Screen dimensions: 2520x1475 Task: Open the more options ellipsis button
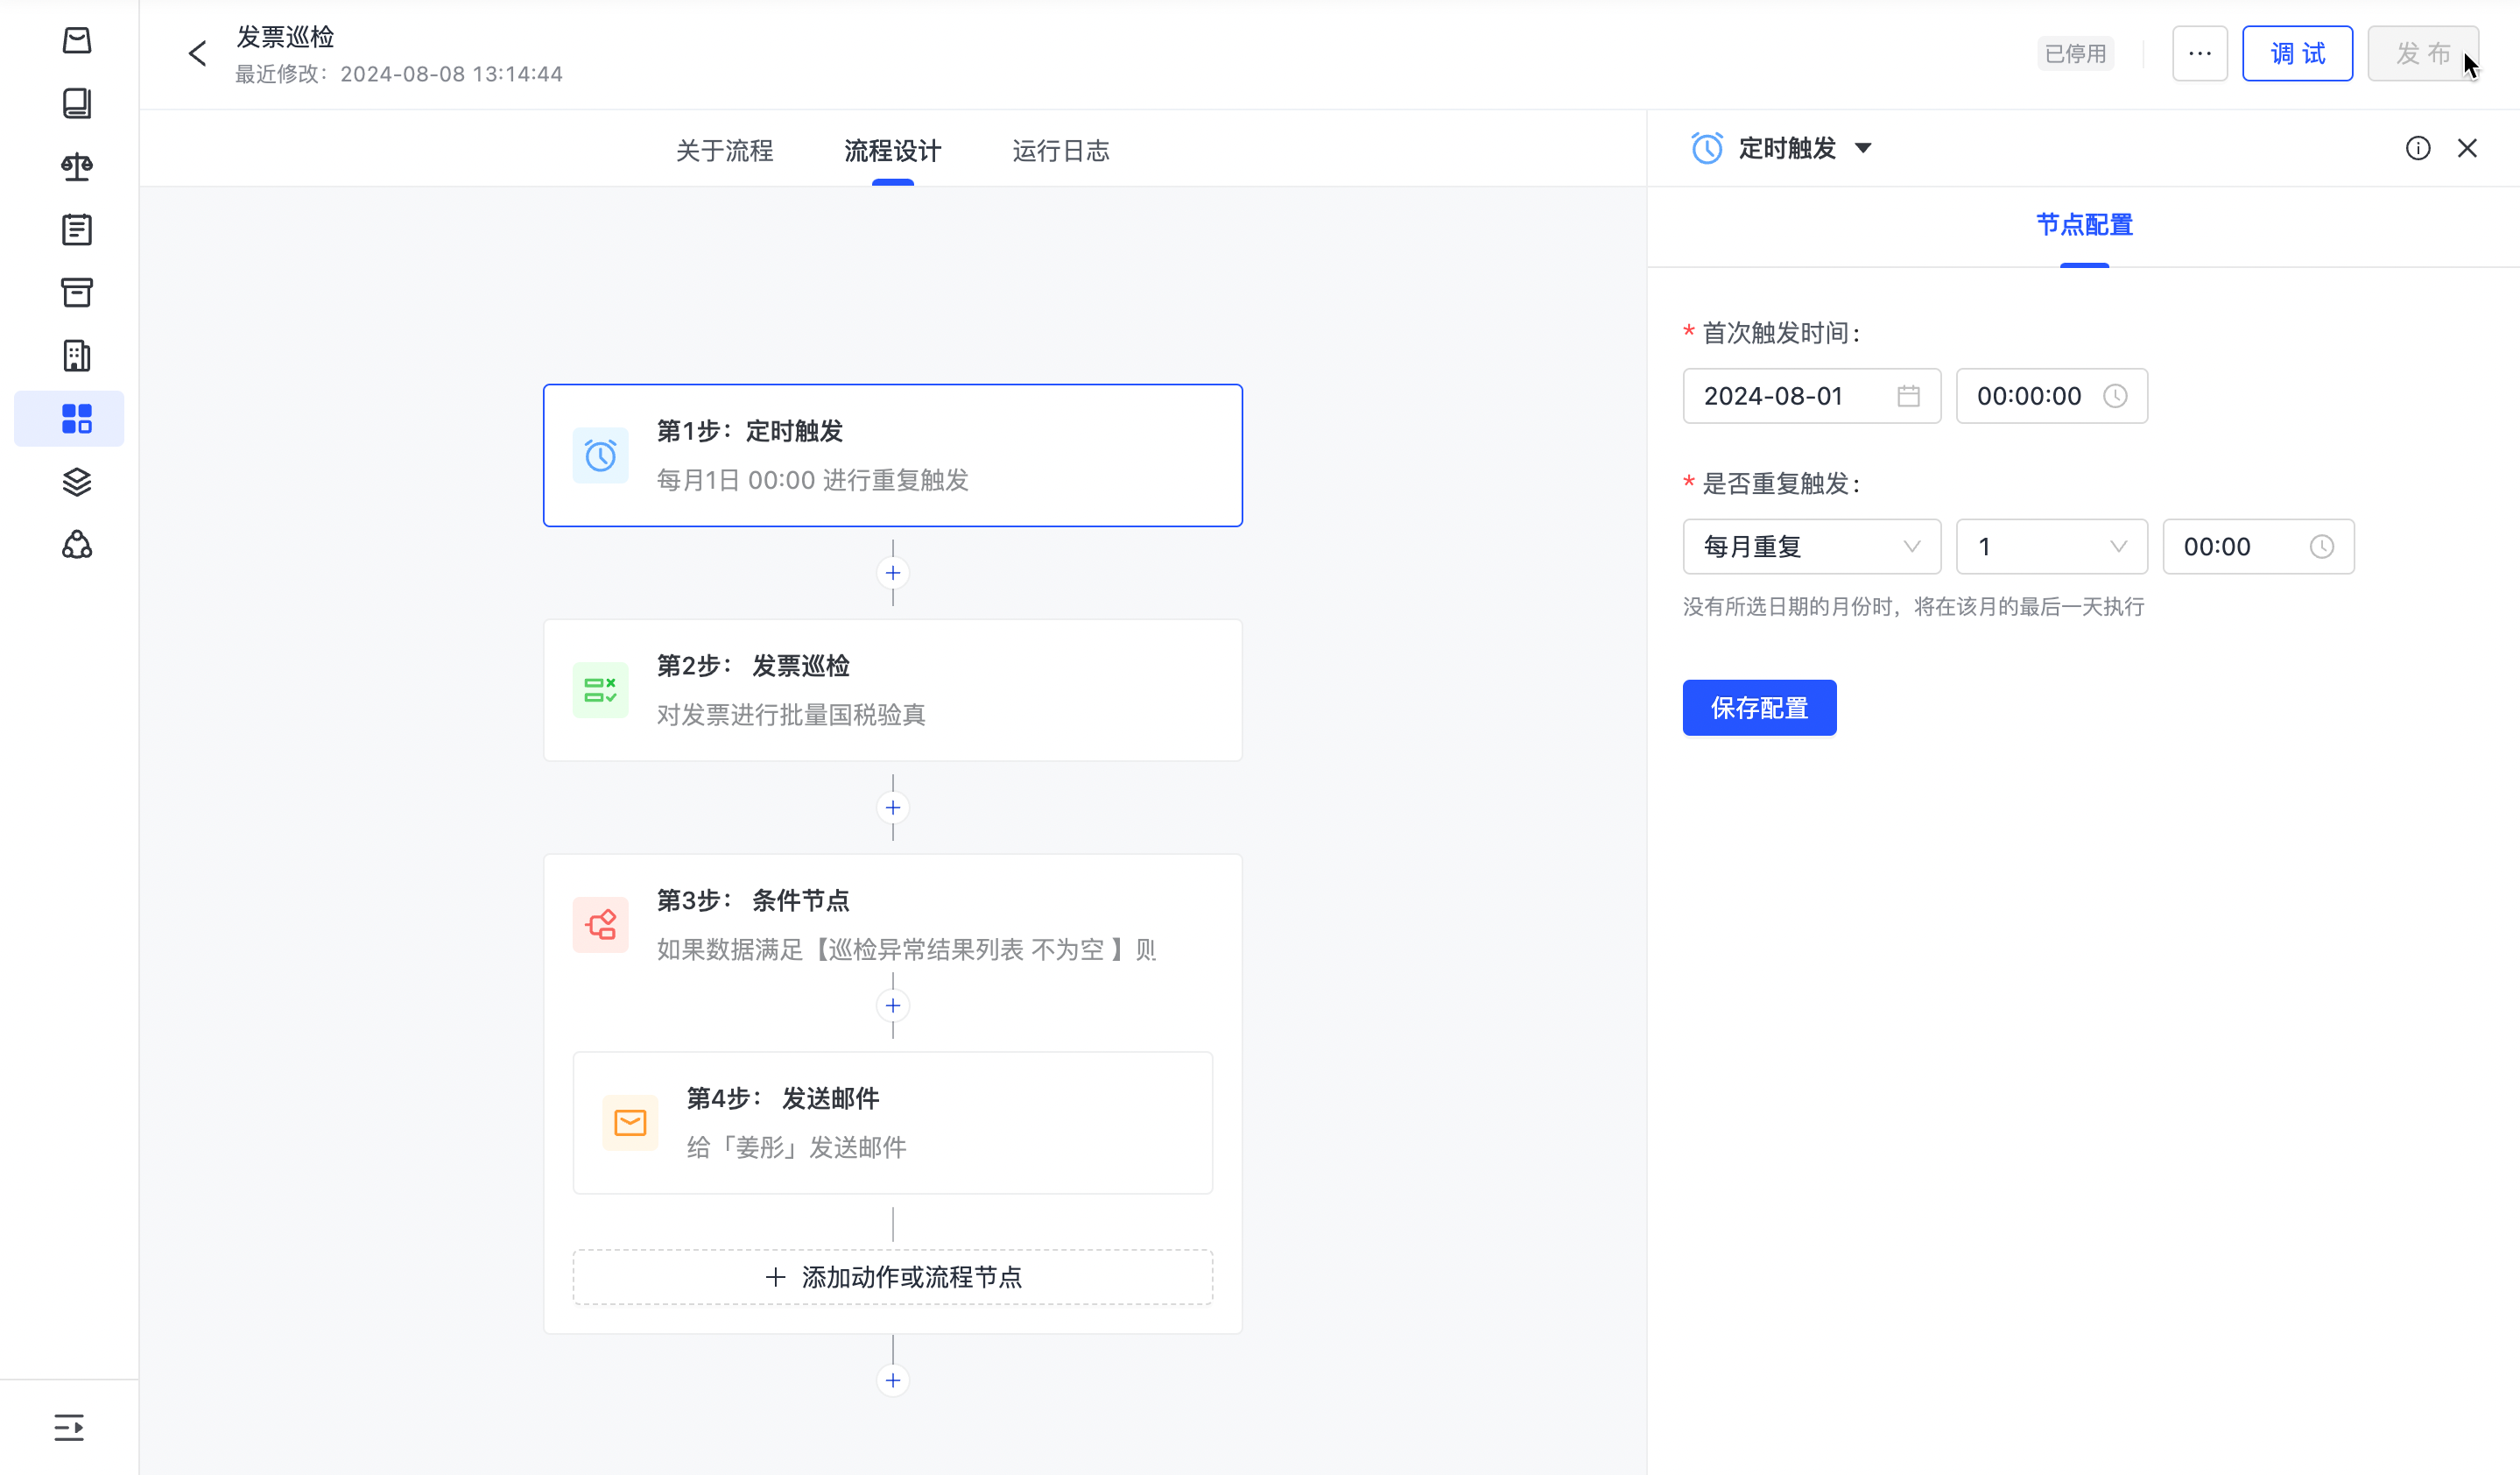pos(2199,53)
